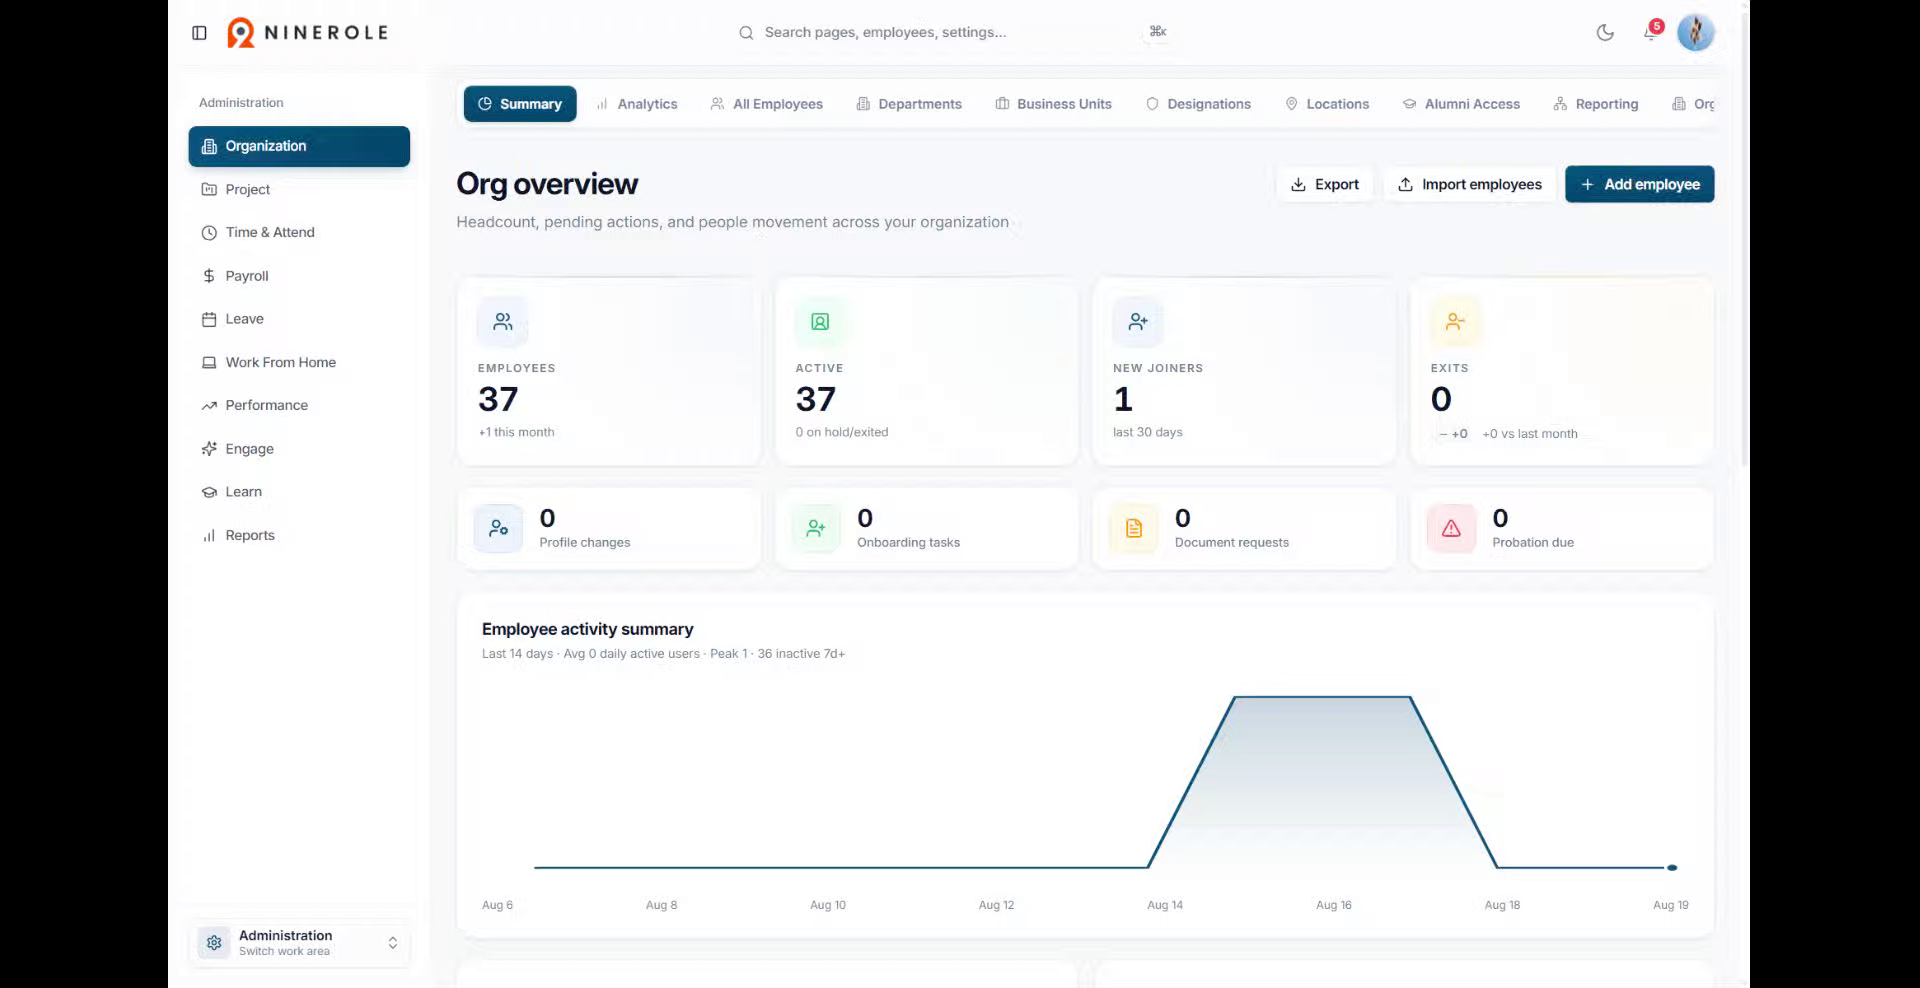This screenshot has height=988, width=1920.
Task: Open Work From Home section
Action: coord(299,362)
